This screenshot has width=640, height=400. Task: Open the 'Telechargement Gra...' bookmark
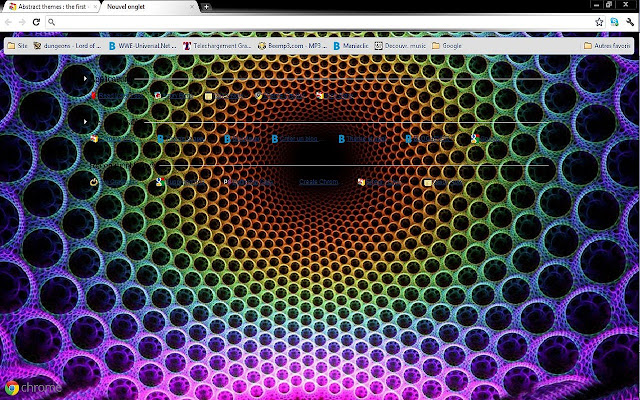(x=217, y=46)
